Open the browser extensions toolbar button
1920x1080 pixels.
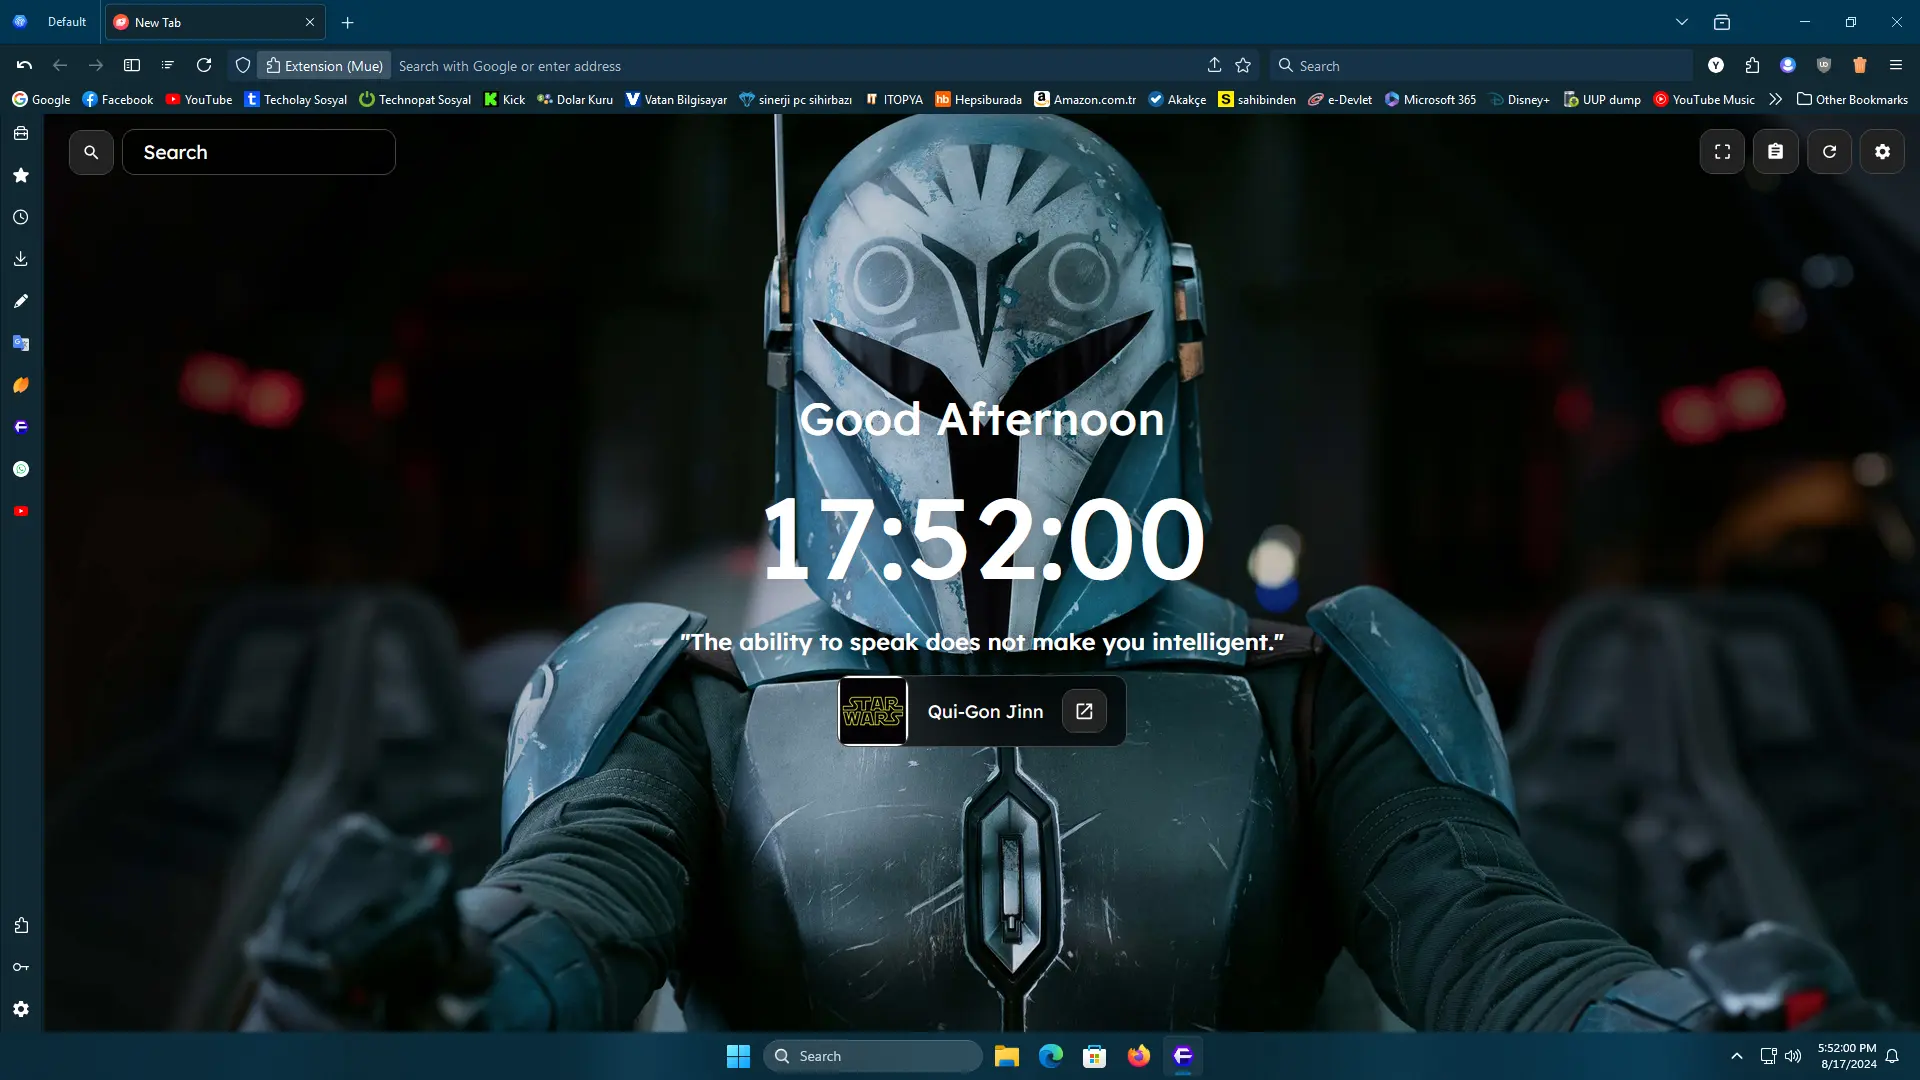click(x=1752, y=65)
